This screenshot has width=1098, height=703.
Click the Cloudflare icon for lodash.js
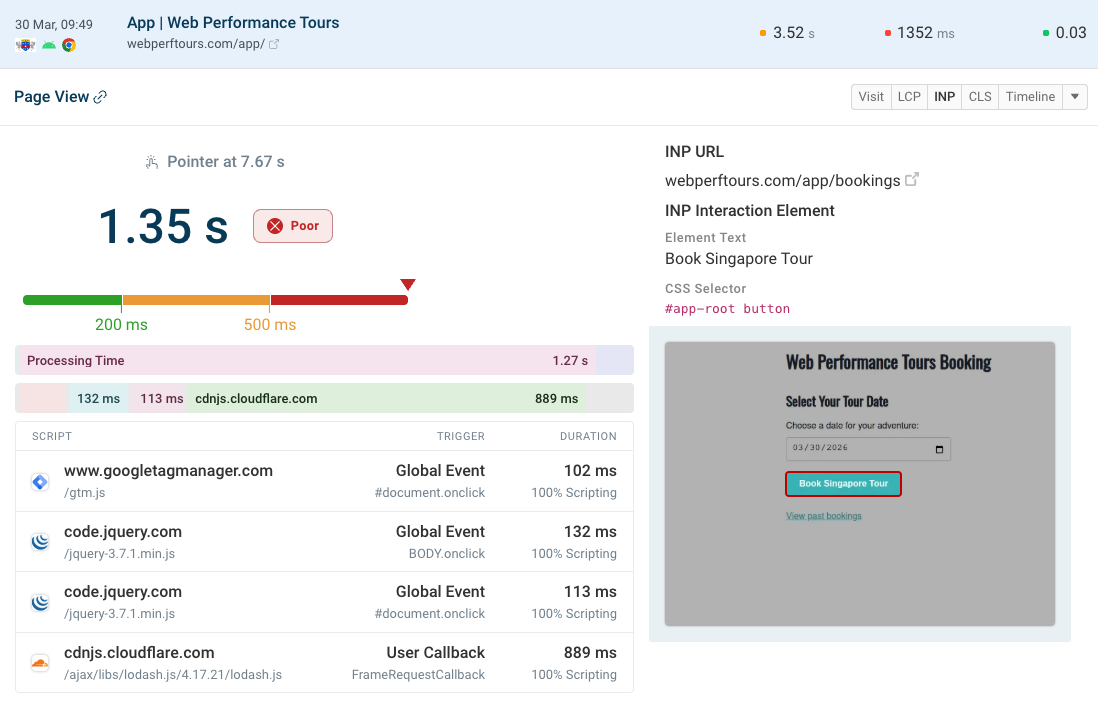pos(39,662)
